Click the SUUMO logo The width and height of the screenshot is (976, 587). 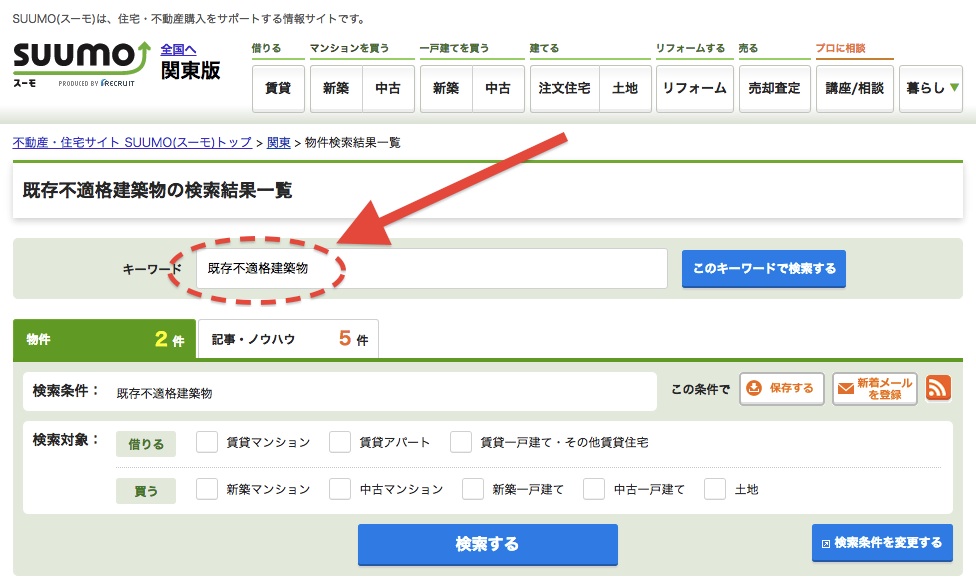click(82, 63)
